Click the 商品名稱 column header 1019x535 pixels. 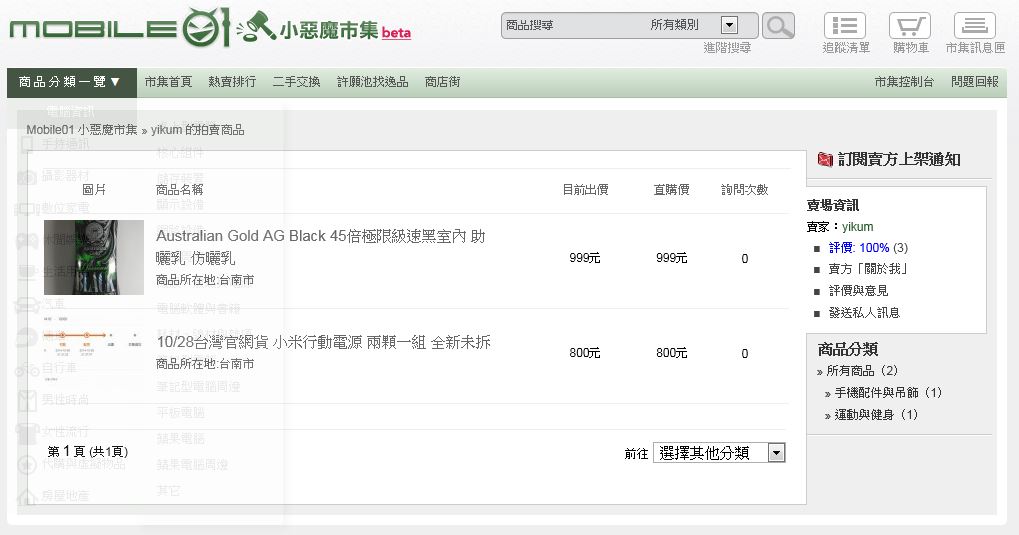(179, 190)
